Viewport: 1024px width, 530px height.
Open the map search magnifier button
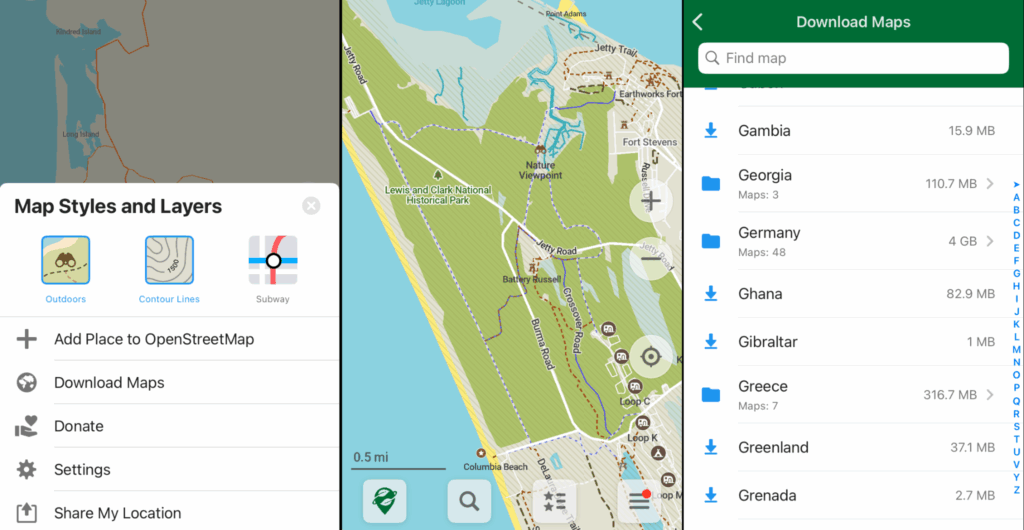pos(469,500)
